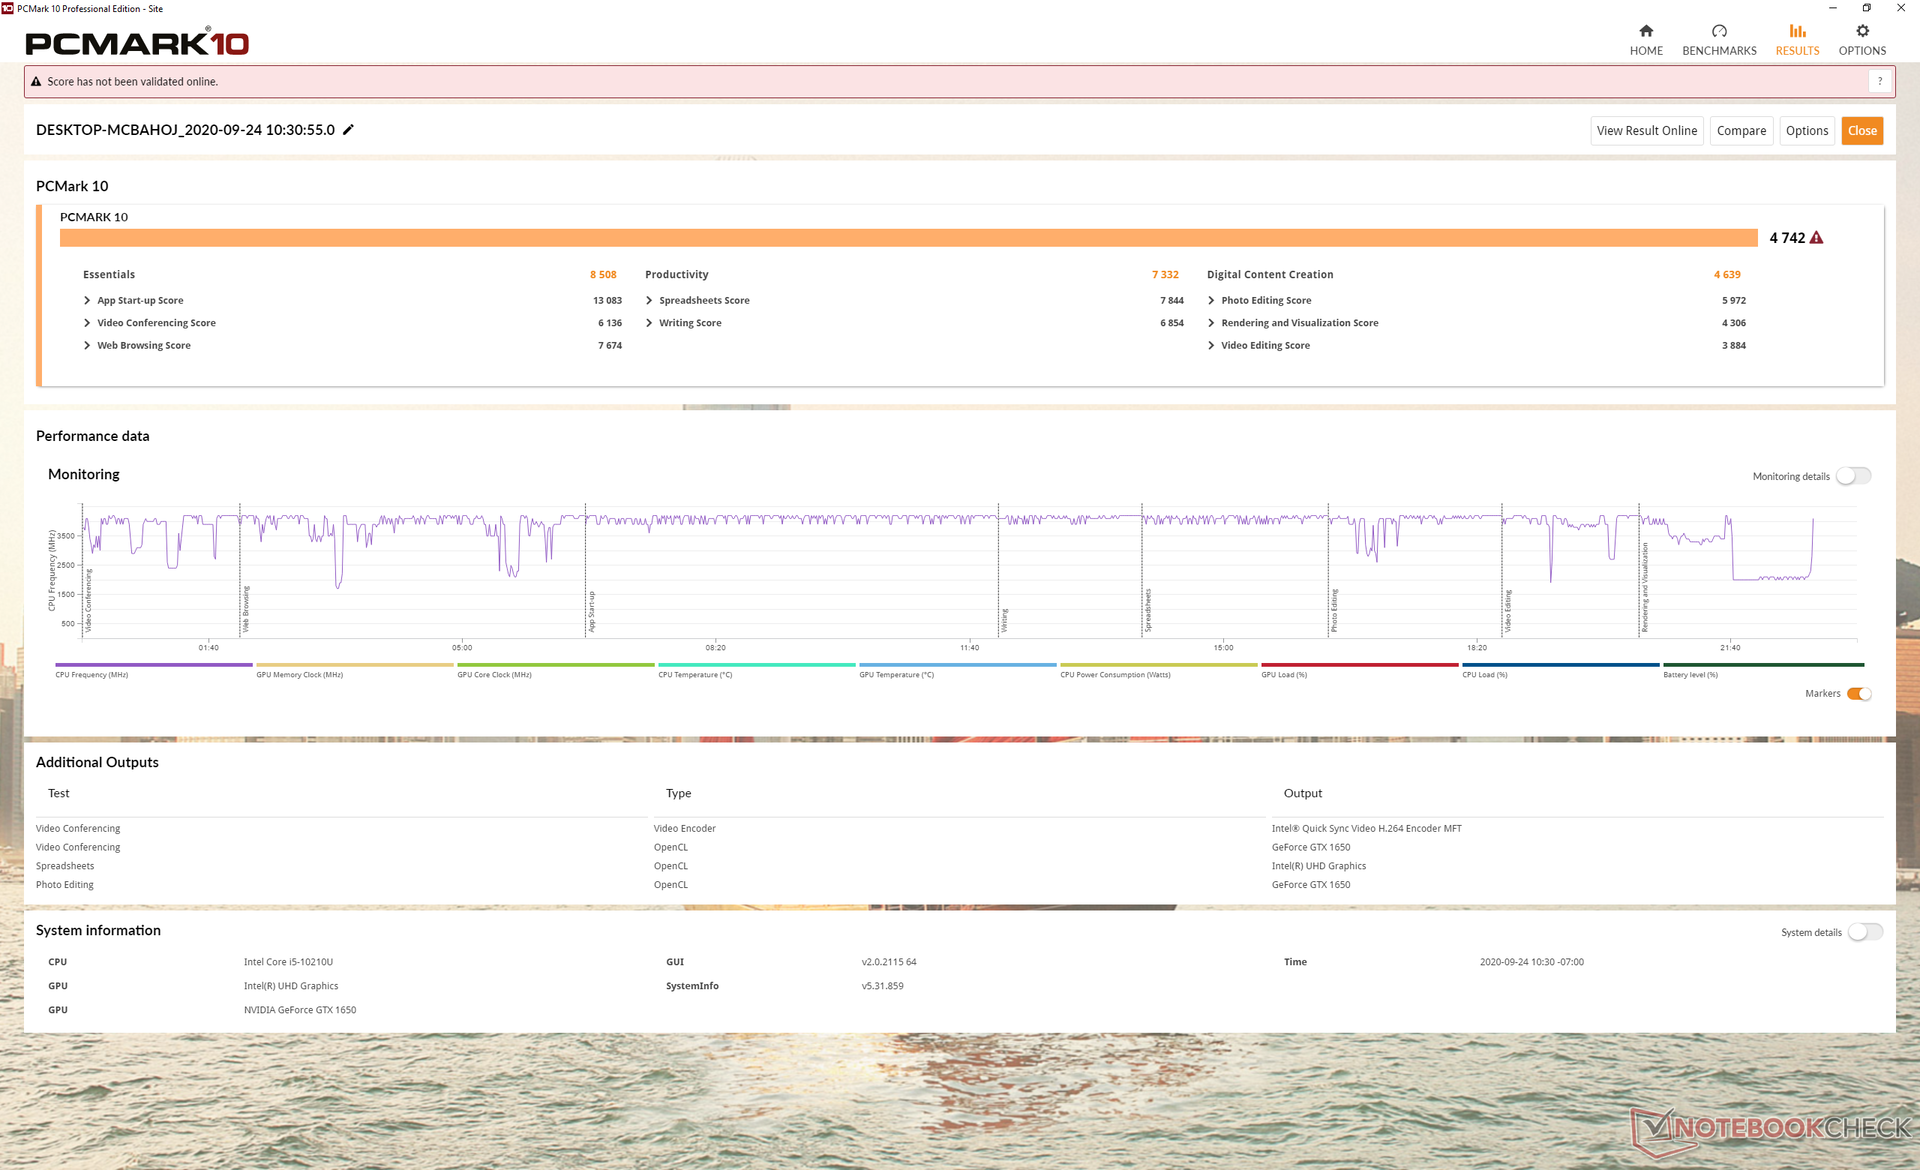Click the Essentials score 8 508
This screenshot has width=1920, height=1170.
coord(603,275)
